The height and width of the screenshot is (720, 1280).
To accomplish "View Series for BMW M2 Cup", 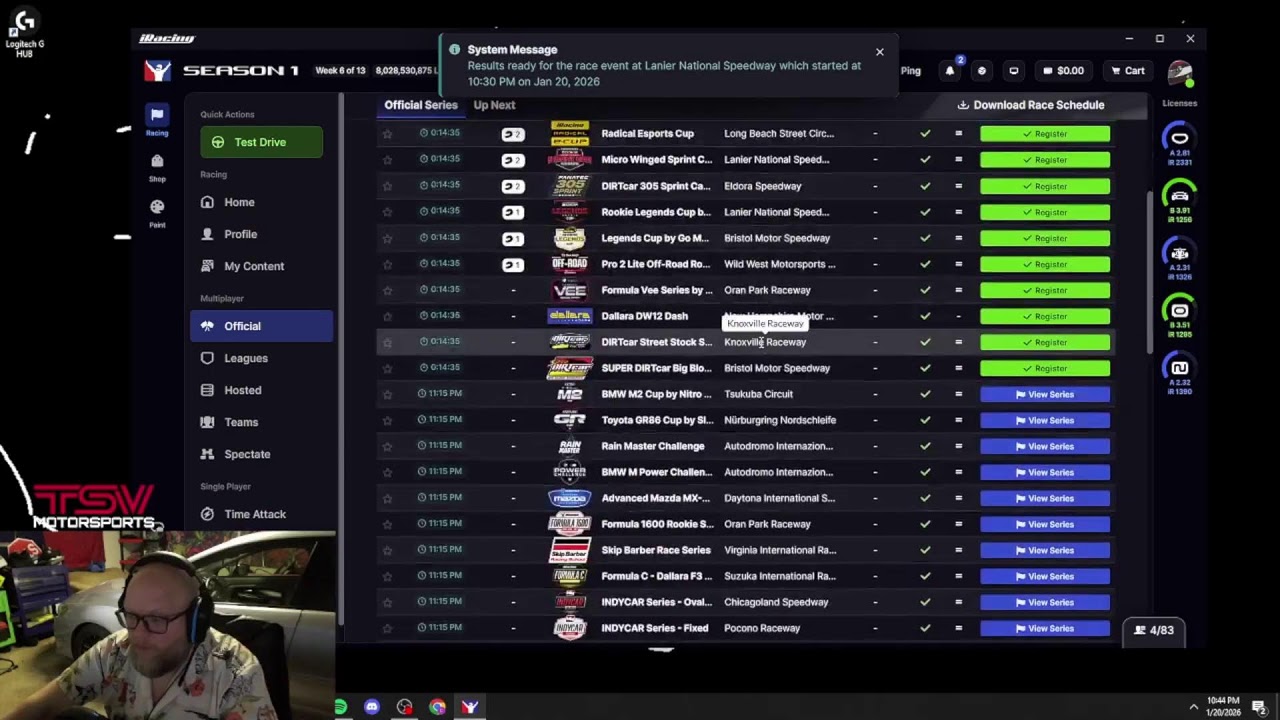I will pos(1045,394).
